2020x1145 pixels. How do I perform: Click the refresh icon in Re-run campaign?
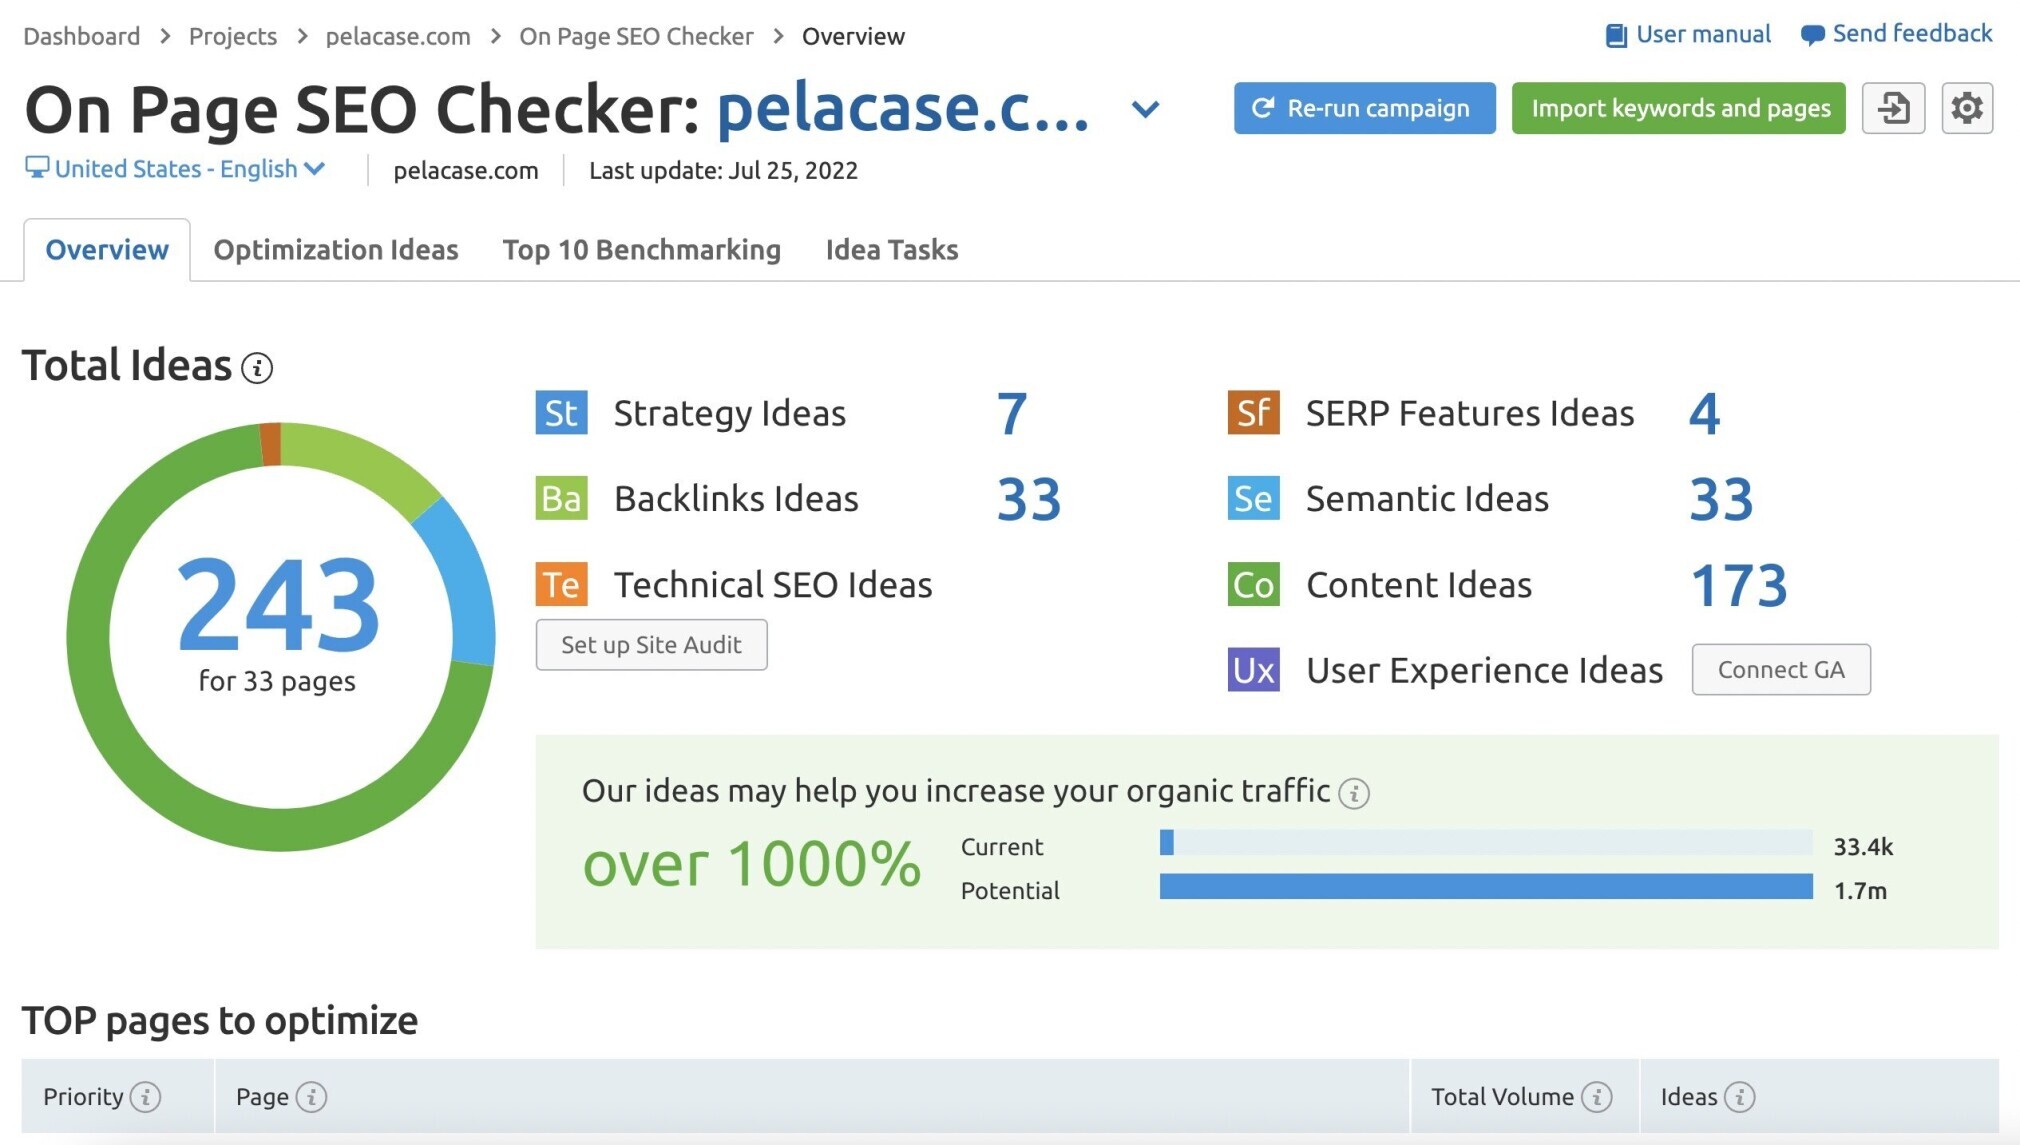pos(1263,108)
